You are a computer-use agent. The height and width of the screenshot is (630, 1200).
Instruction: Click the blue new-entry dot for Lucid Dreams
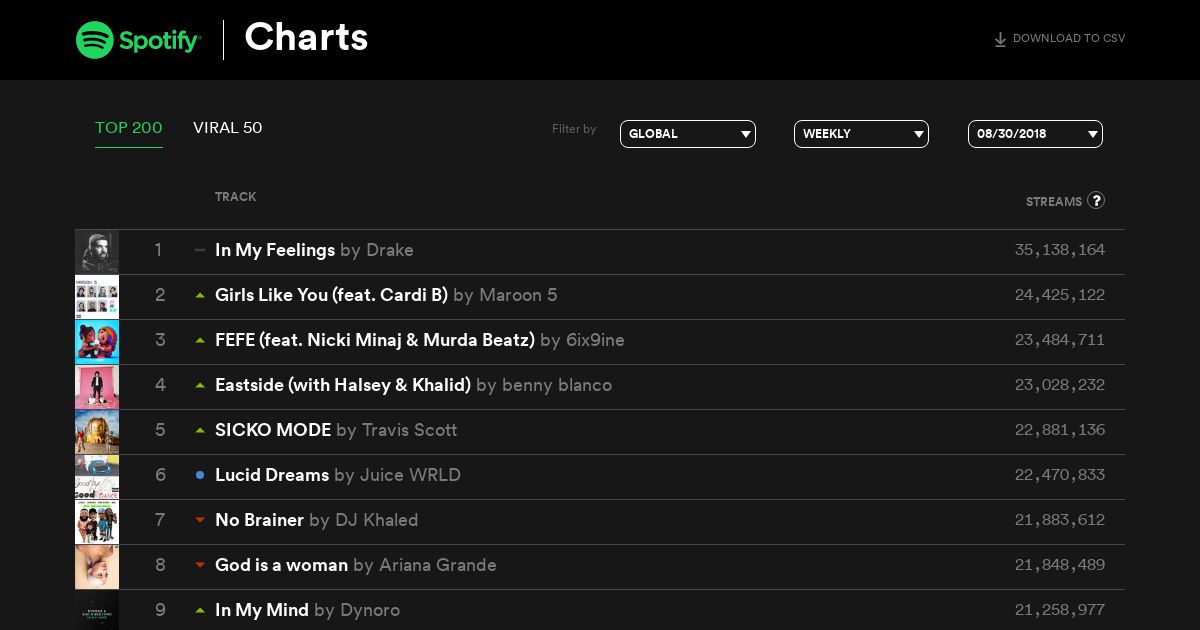click(200, 475)
